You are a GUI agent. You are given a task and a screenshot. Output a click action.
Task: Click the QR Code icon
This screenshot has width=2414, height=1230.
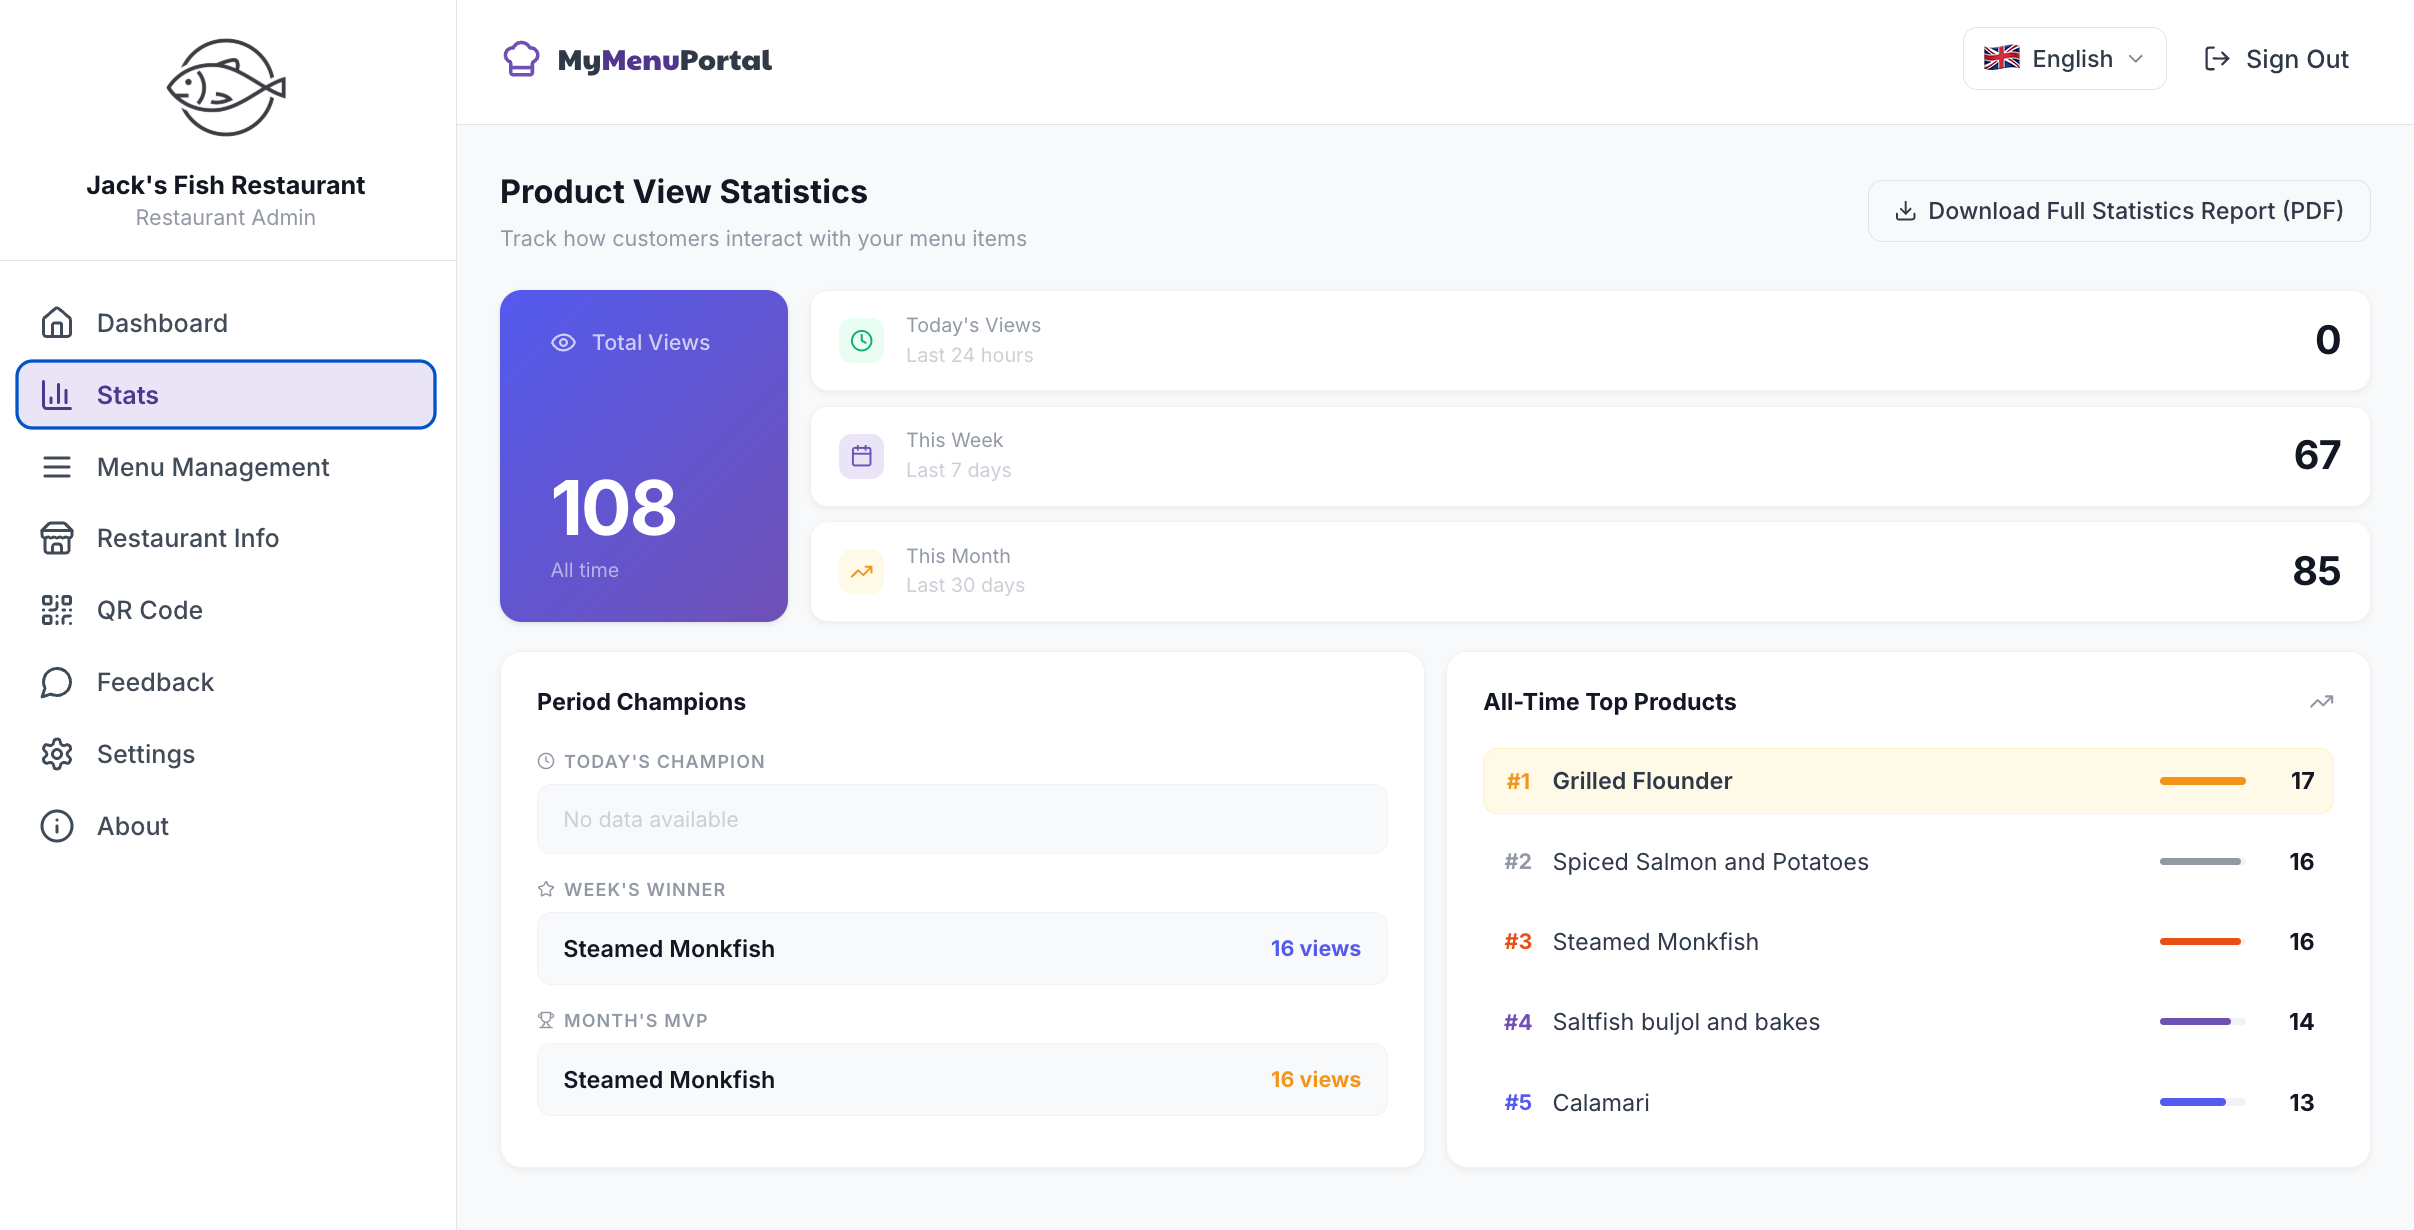click(57, 610)
